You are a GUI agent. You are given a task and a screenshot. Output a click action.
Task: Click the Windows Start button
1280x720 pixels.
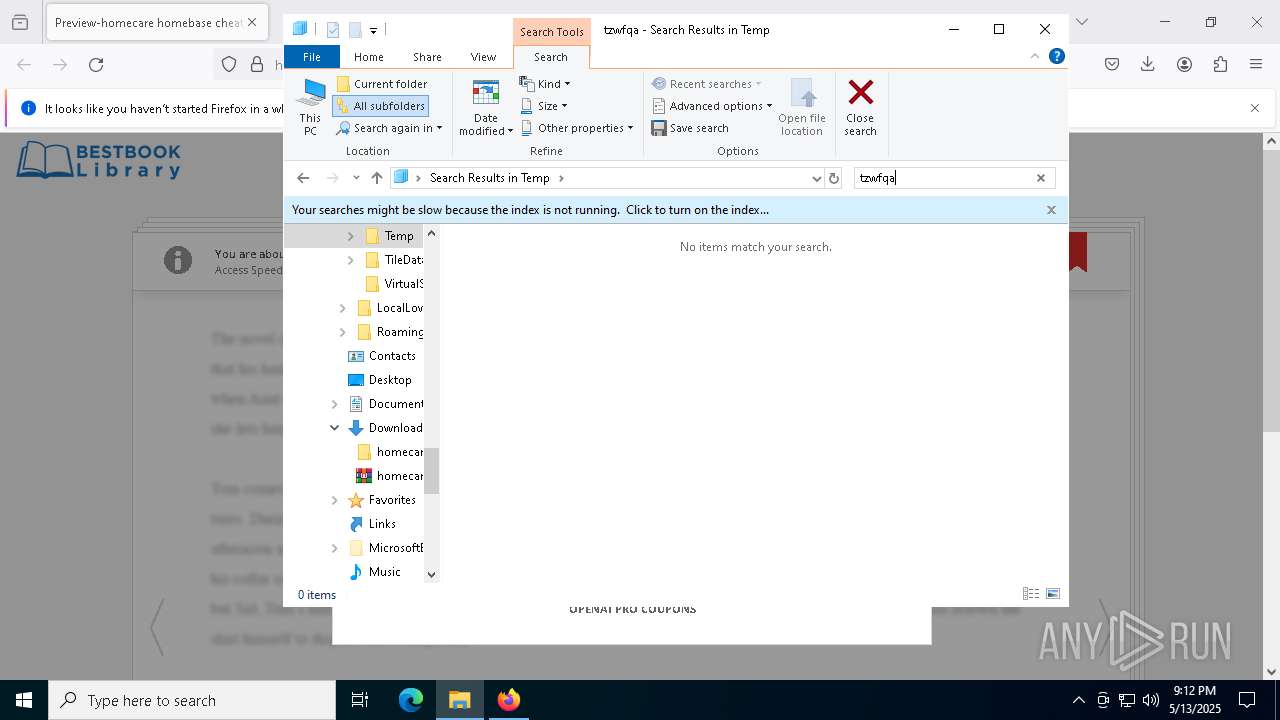[24, 700]
